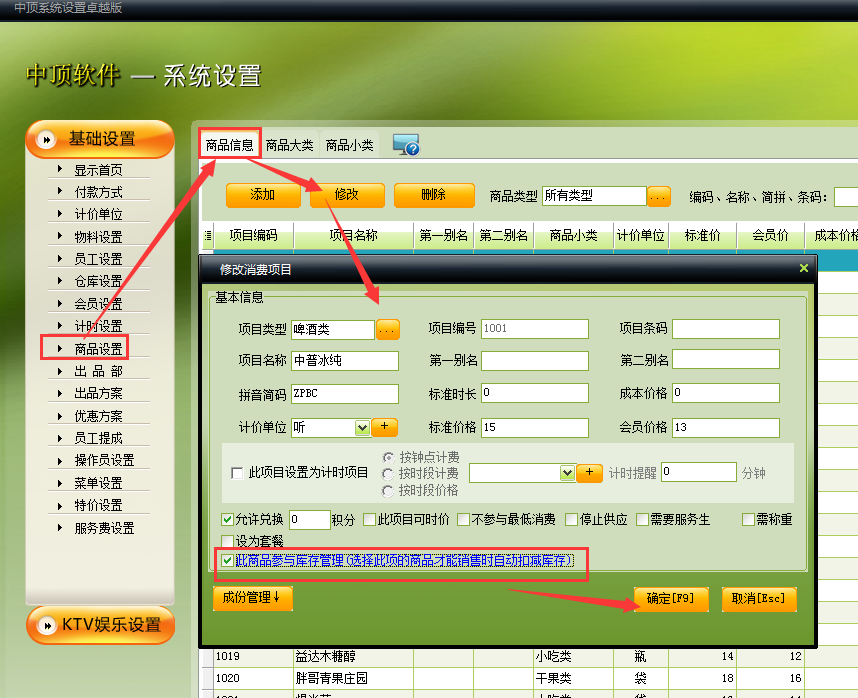Sort by 项目编码 column header

click(253, 236)
